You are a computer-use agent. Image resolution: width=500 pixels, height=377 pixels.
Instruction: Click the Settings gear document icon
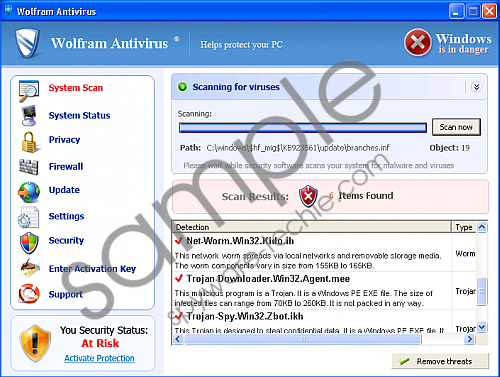point(28,217)
